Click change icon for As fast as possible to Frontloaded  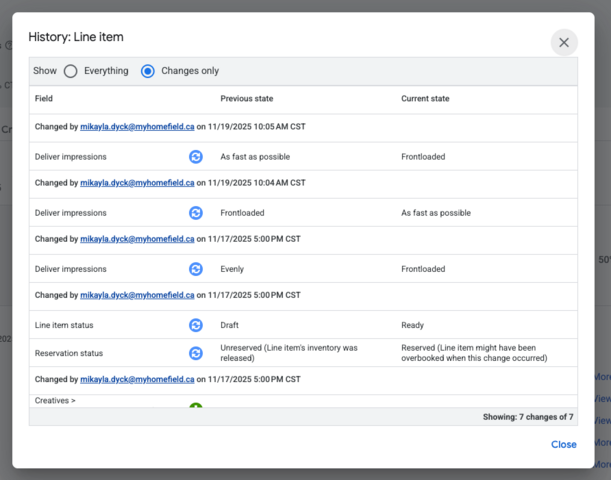[x=196, y=157]
